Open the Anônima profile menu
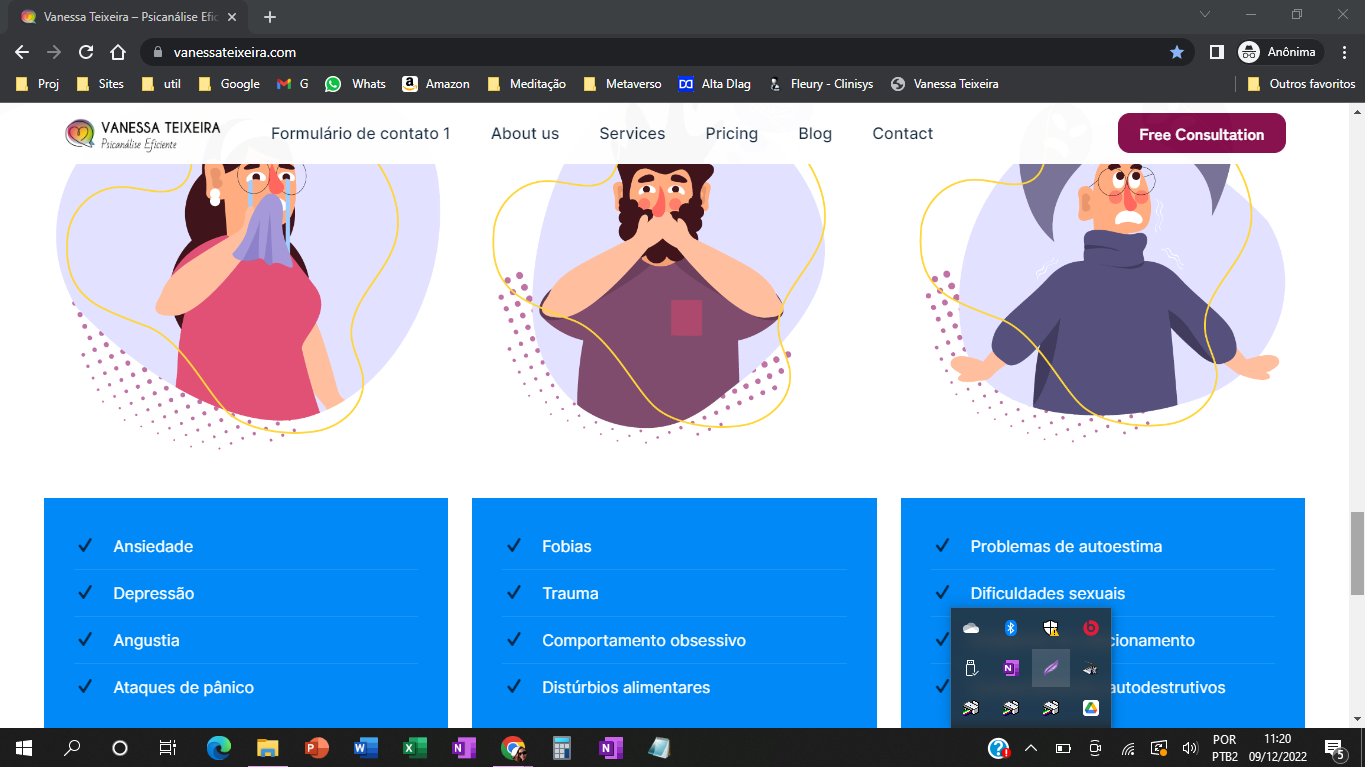 click(1279, 52)
